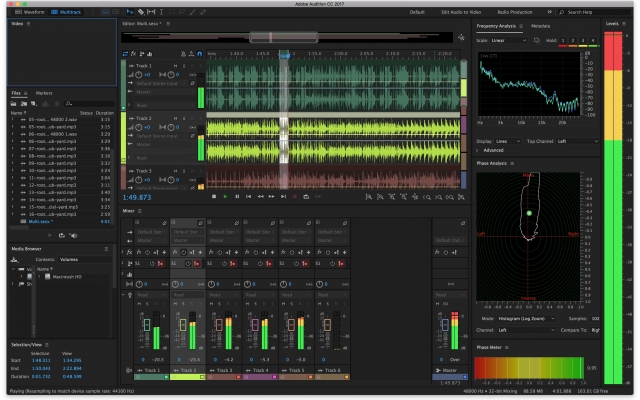
Task: Mute Track 2 in the editor
Action: point(176,118)
